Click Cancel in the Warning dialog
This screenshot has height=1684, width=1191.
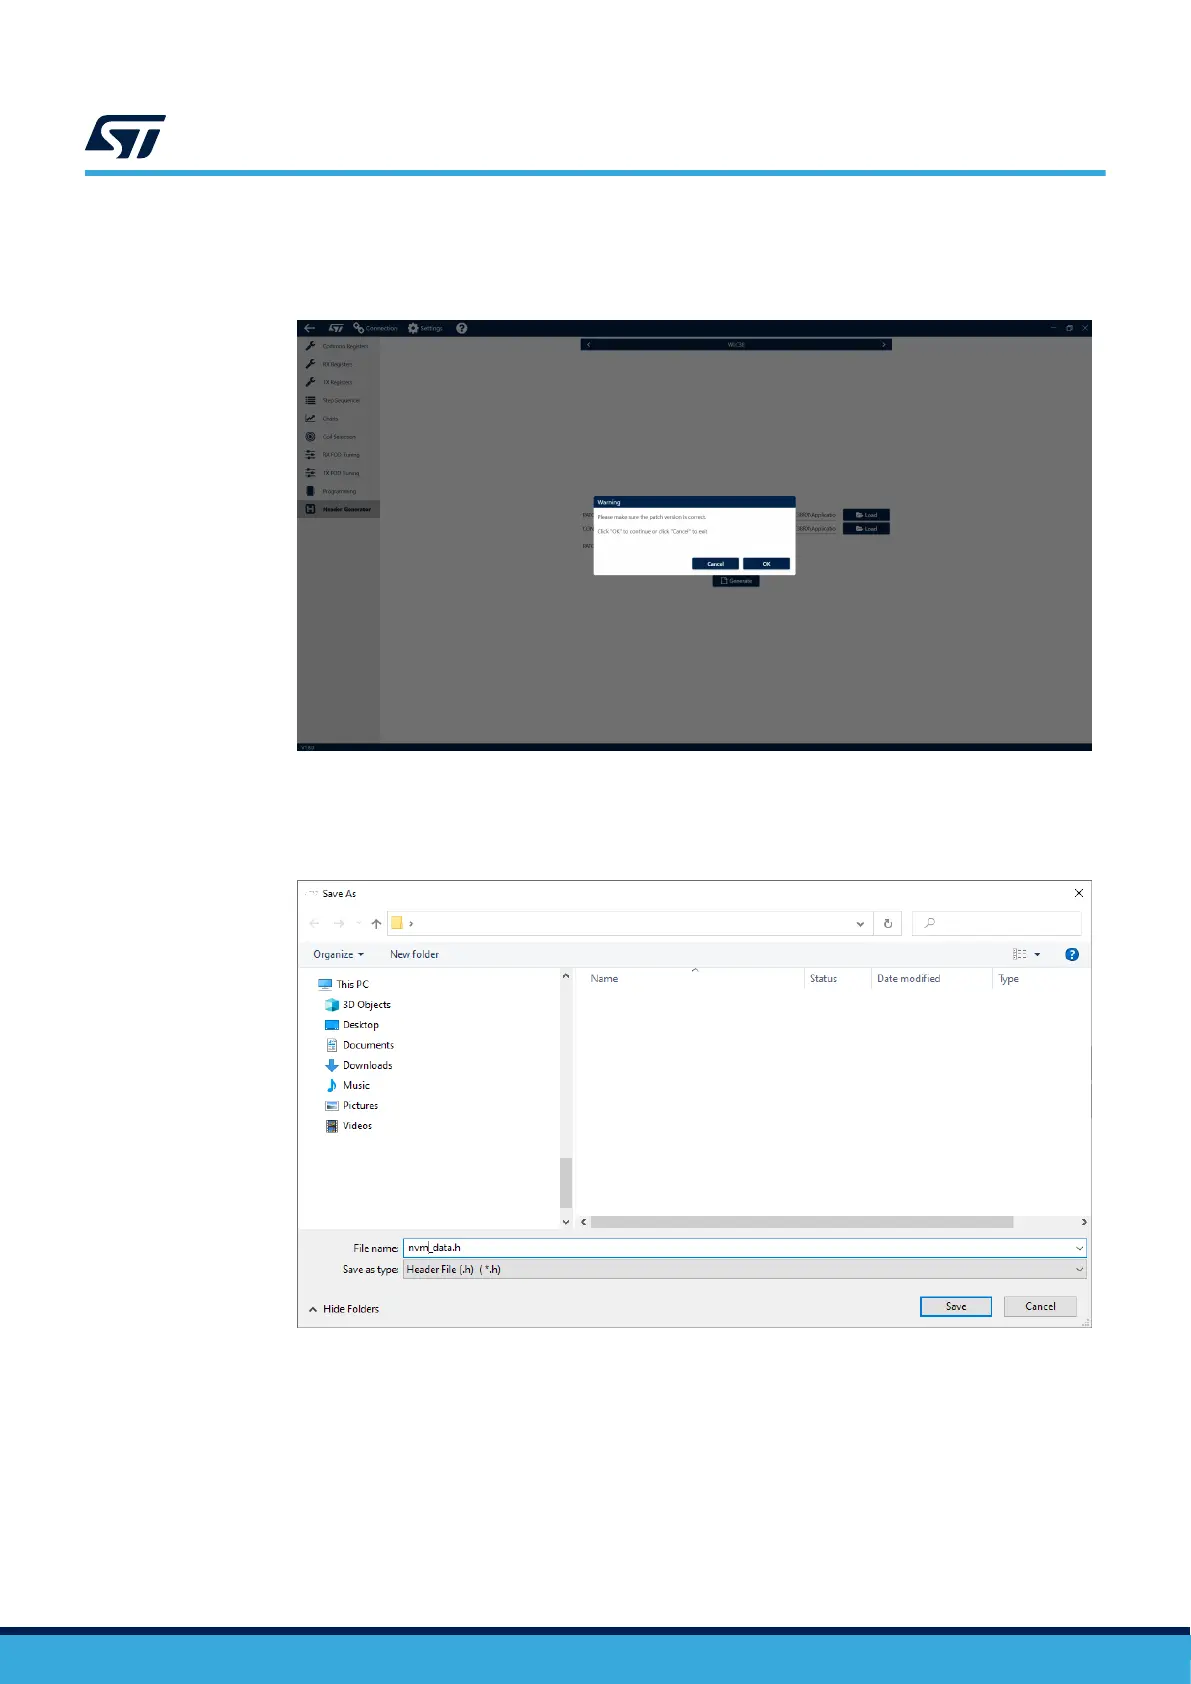click(x=715, y=564)
